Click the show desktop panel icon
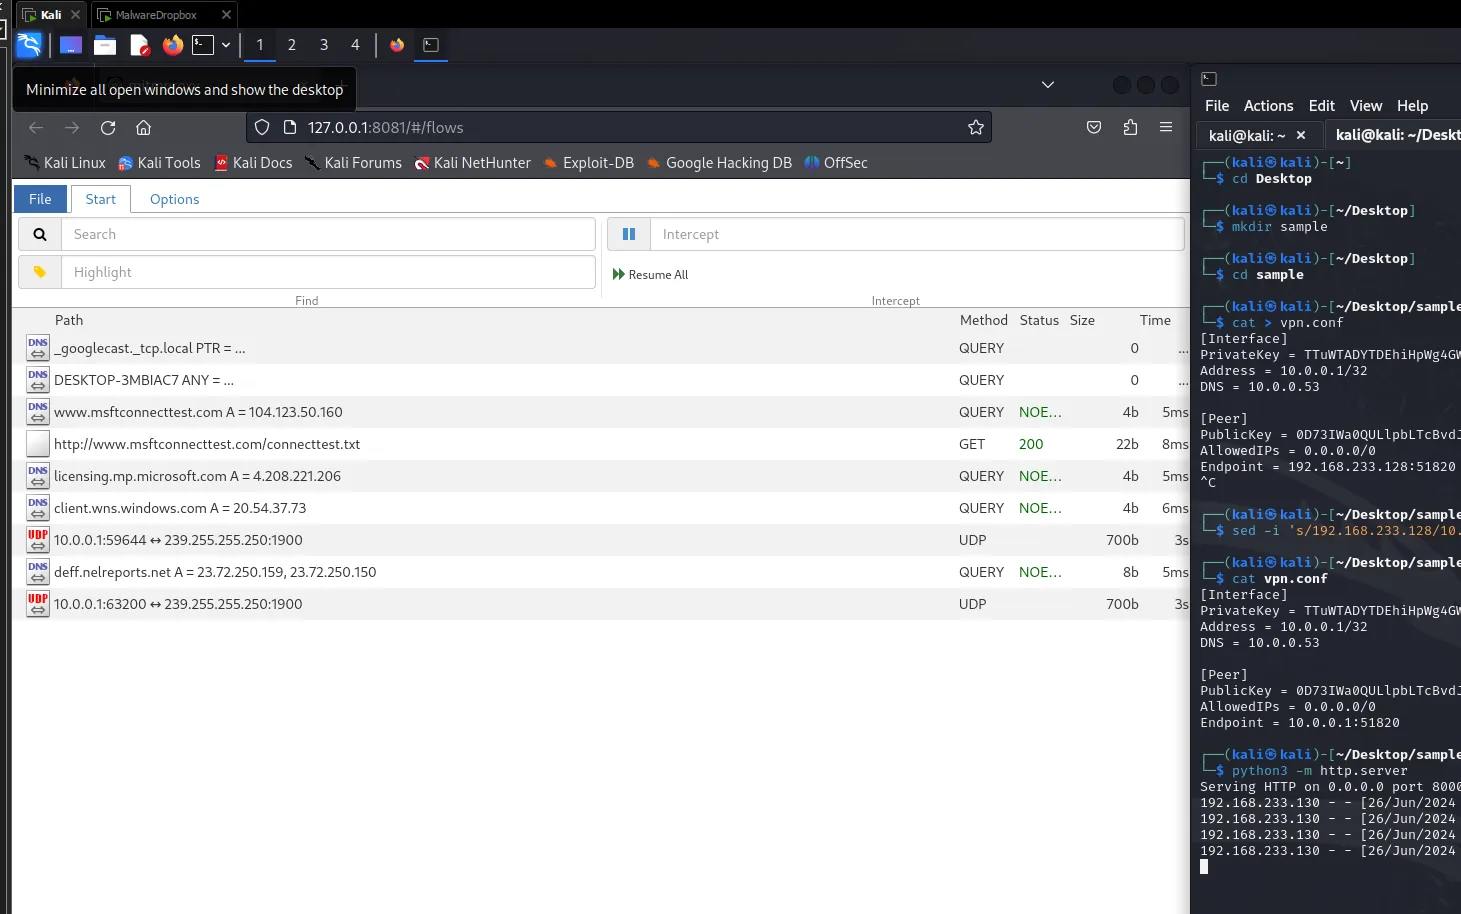This screenshot has width=1461, height=914. pyautogui.click(x=70, y=45)
